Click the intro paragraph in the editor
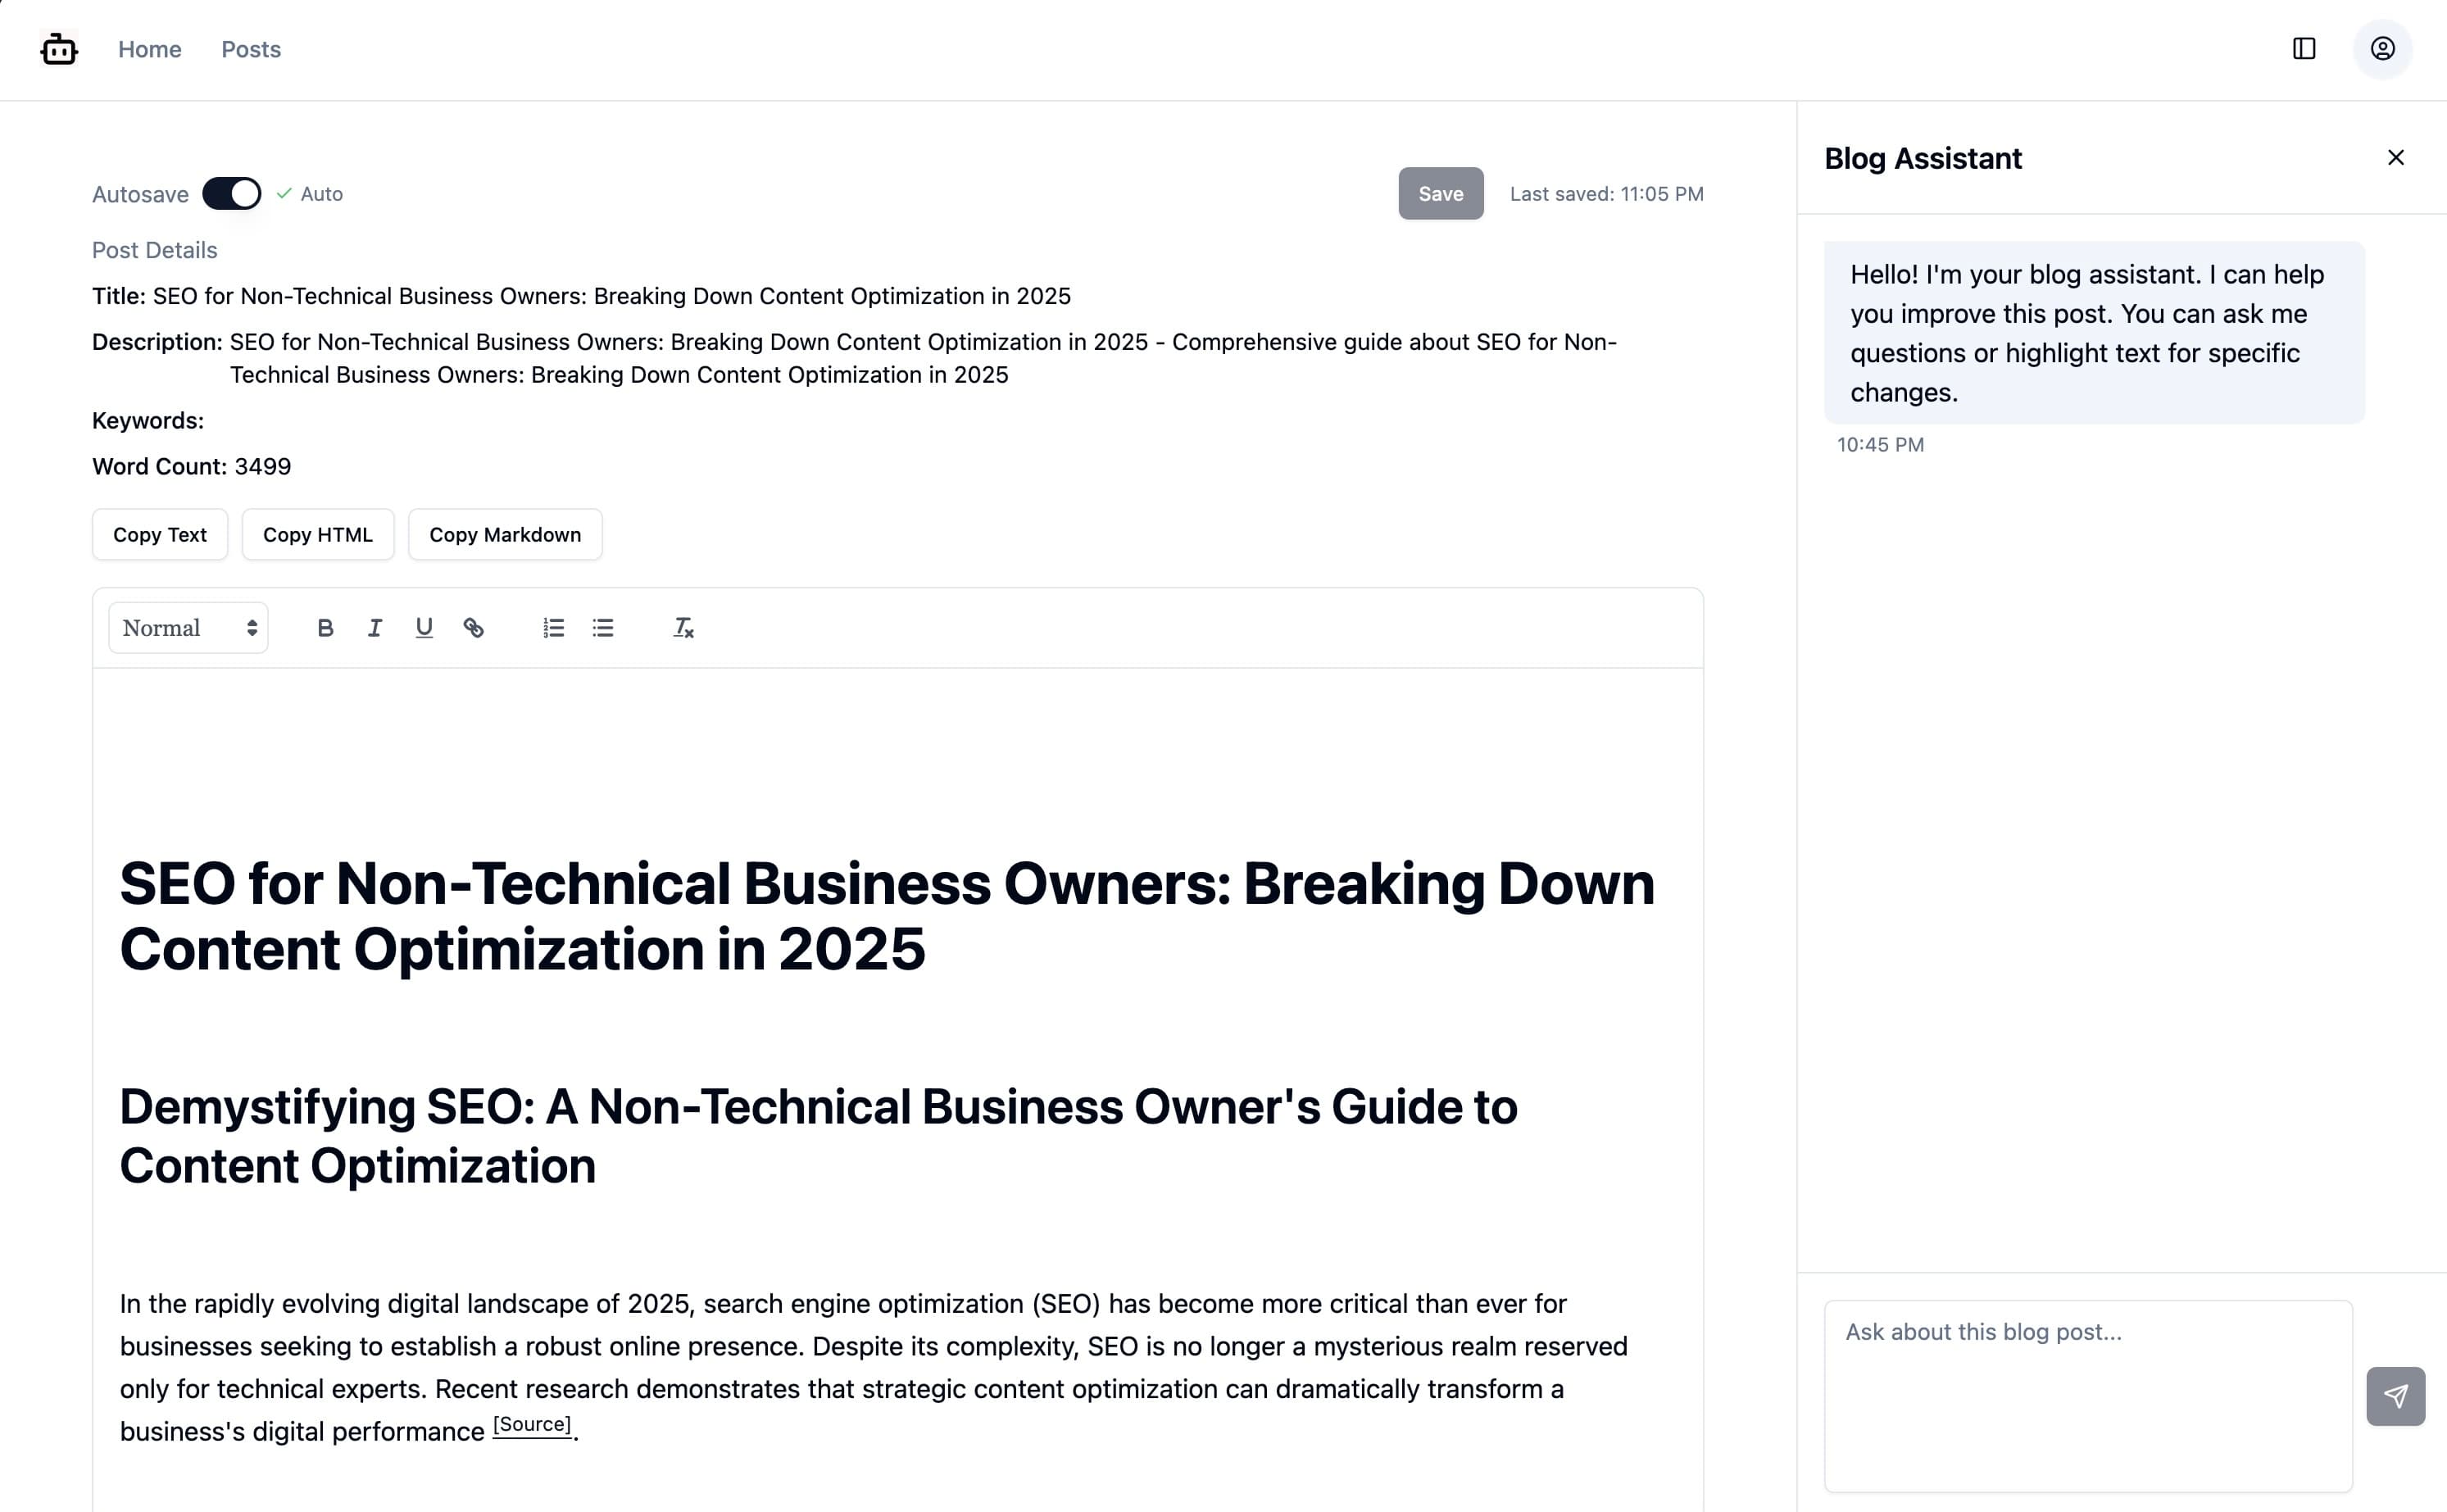The height and width of the screenshot is (1512, 2447). 873,1367
